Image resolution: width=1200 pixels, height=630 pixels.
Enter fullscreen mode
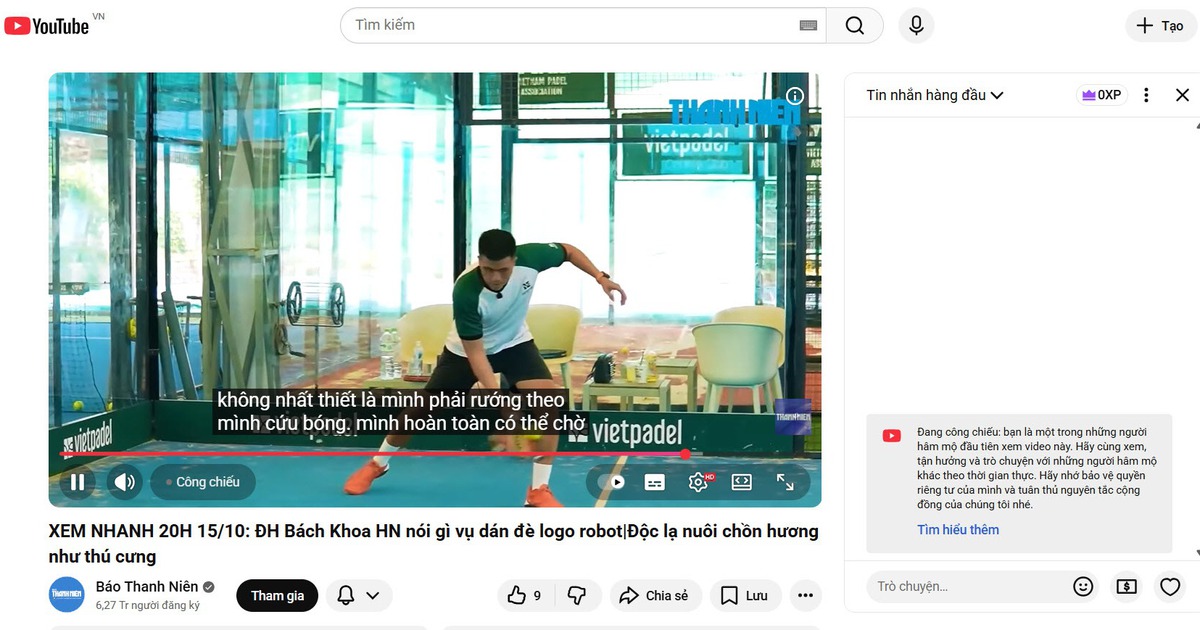(785, 482)
